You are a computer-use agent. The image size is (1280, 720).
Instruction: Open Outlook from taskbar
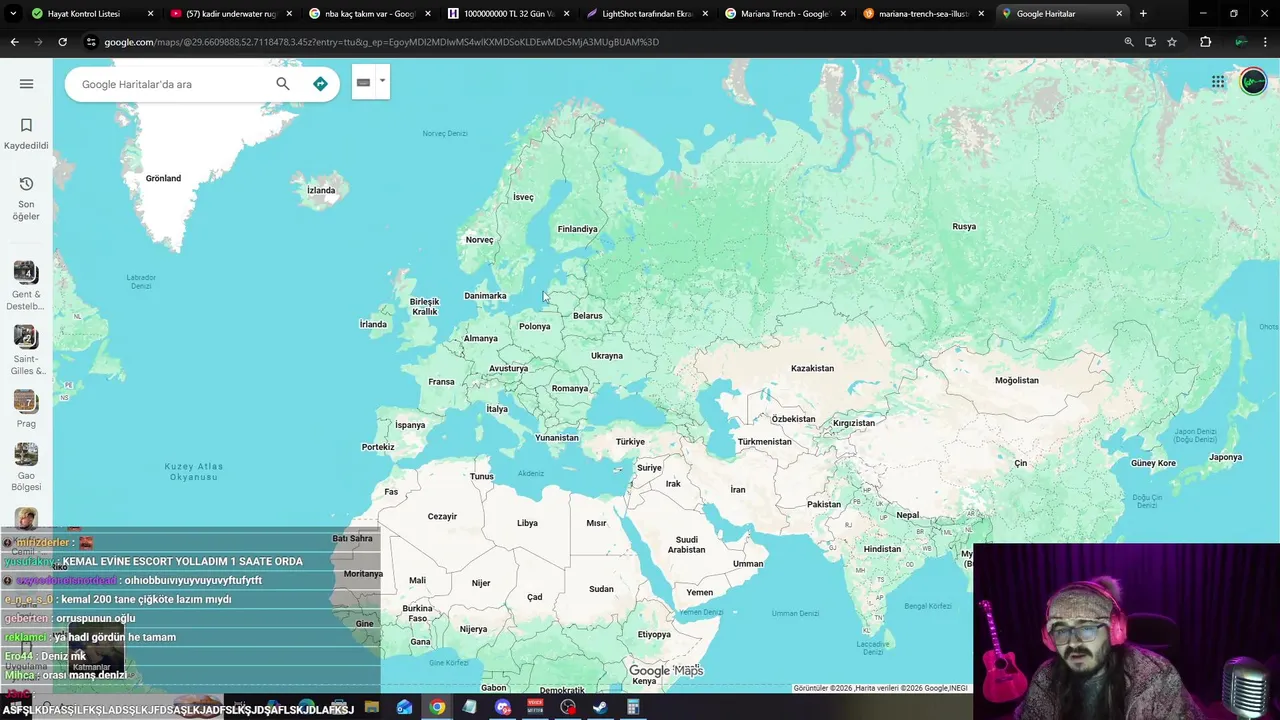(x=404, y=707)
